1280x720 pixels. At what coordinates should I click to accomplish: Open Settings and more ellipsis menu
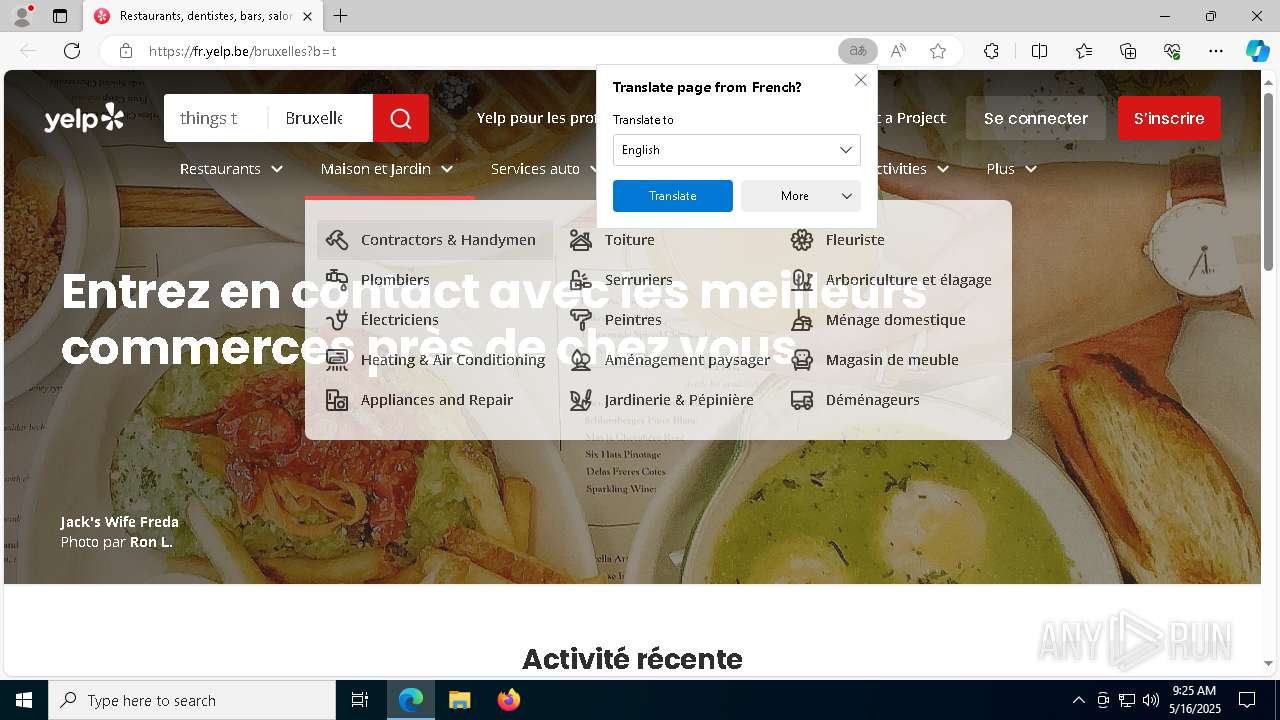click(1216, 51)
